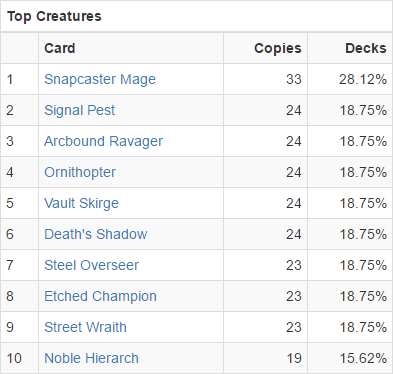
Task: Select the 28.12% decks value for Snapcaster Mage
Action: pos(363,79)
